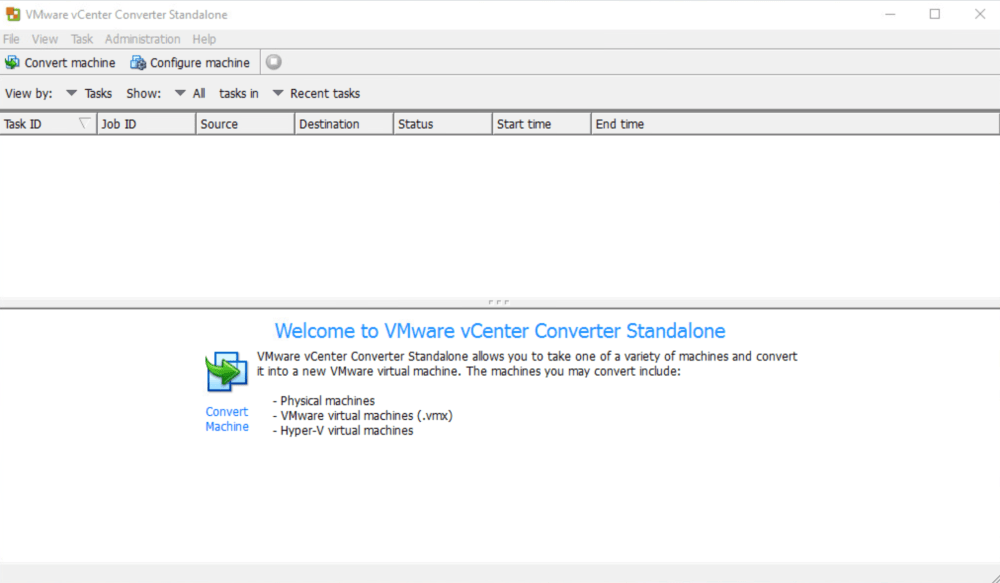This screenshot has width=1000, height=583.
Task: Open the View menu
Action: coord(45,39)
